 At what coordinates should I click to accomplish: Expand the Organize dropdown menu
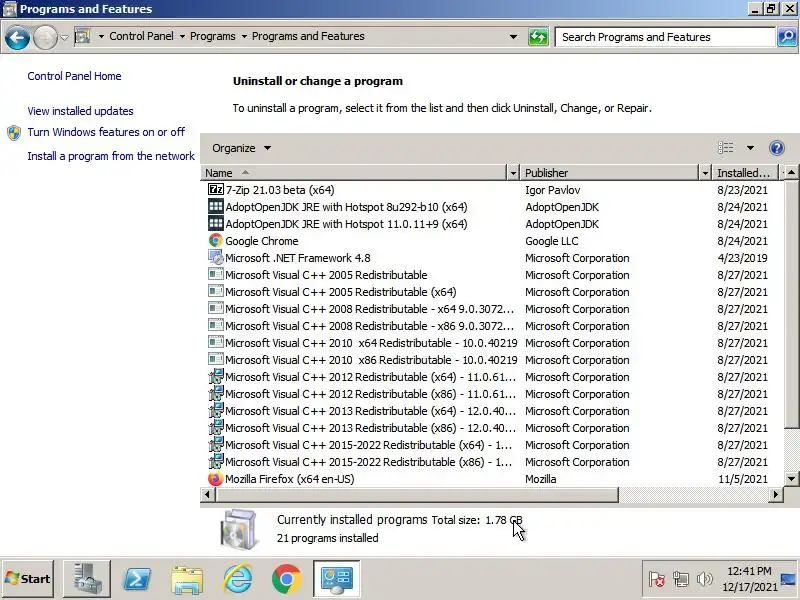point(241,148)
